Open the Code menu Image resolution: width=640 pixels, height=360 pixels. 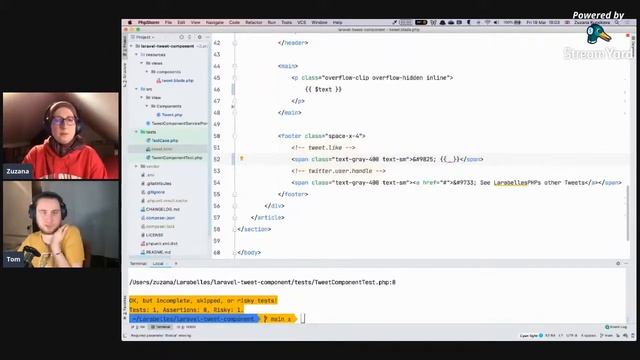click(234, 22)
